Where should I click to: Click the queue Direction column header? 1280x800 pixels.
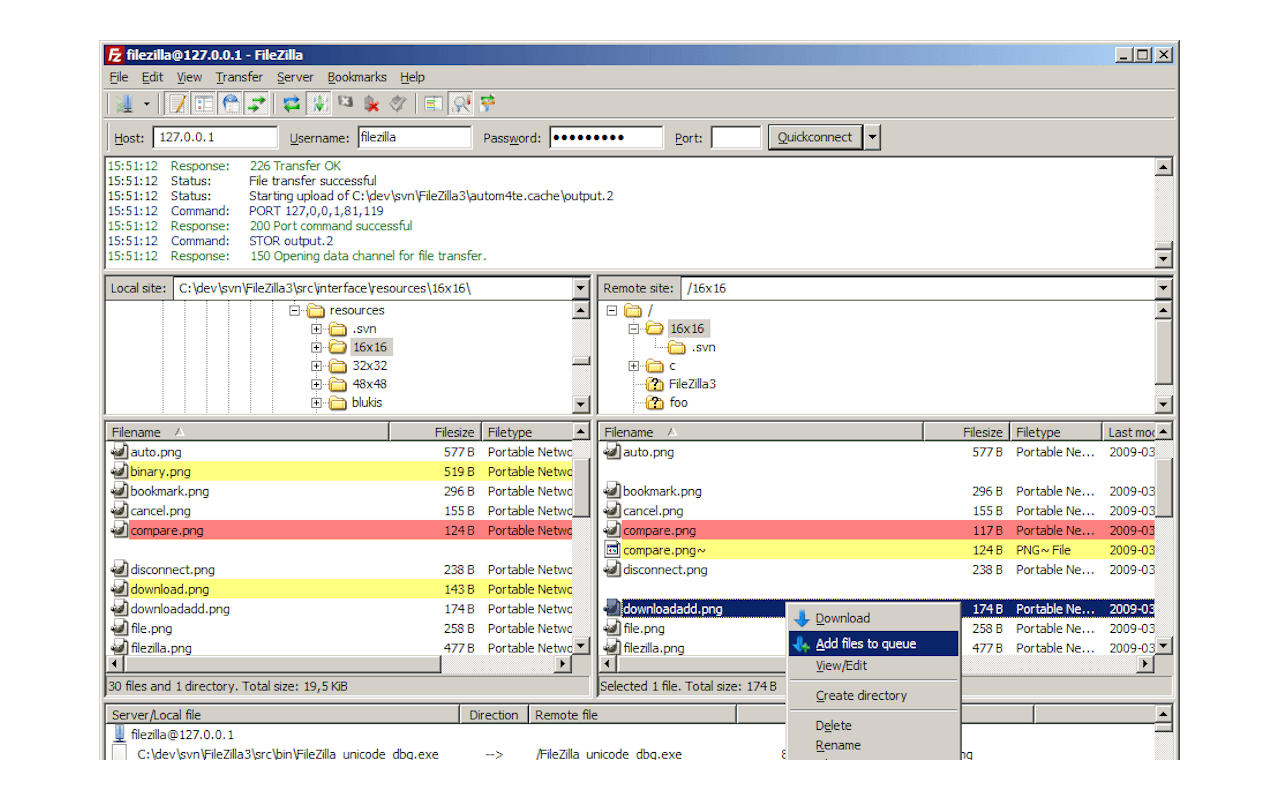click(494, 715)
